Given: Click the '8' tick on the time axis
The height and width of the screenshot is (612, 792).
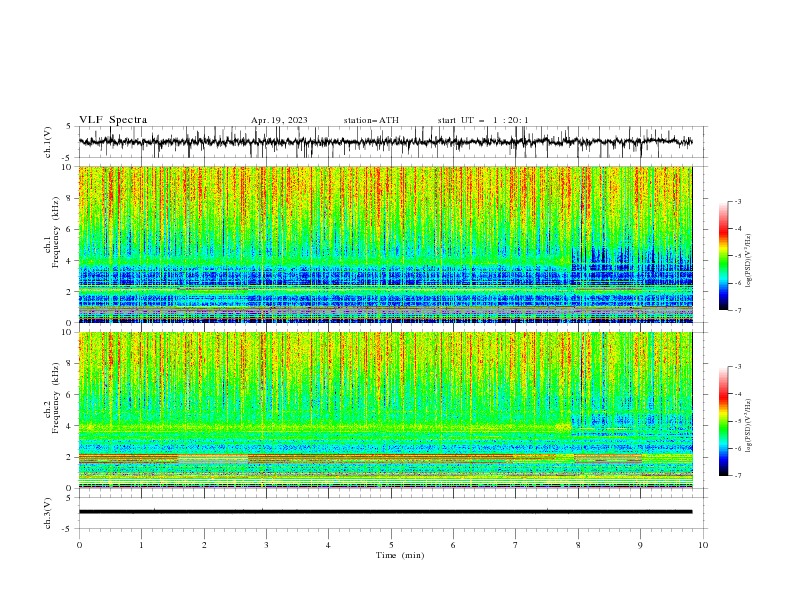Looking at the screenshot, I should (578, 545).
